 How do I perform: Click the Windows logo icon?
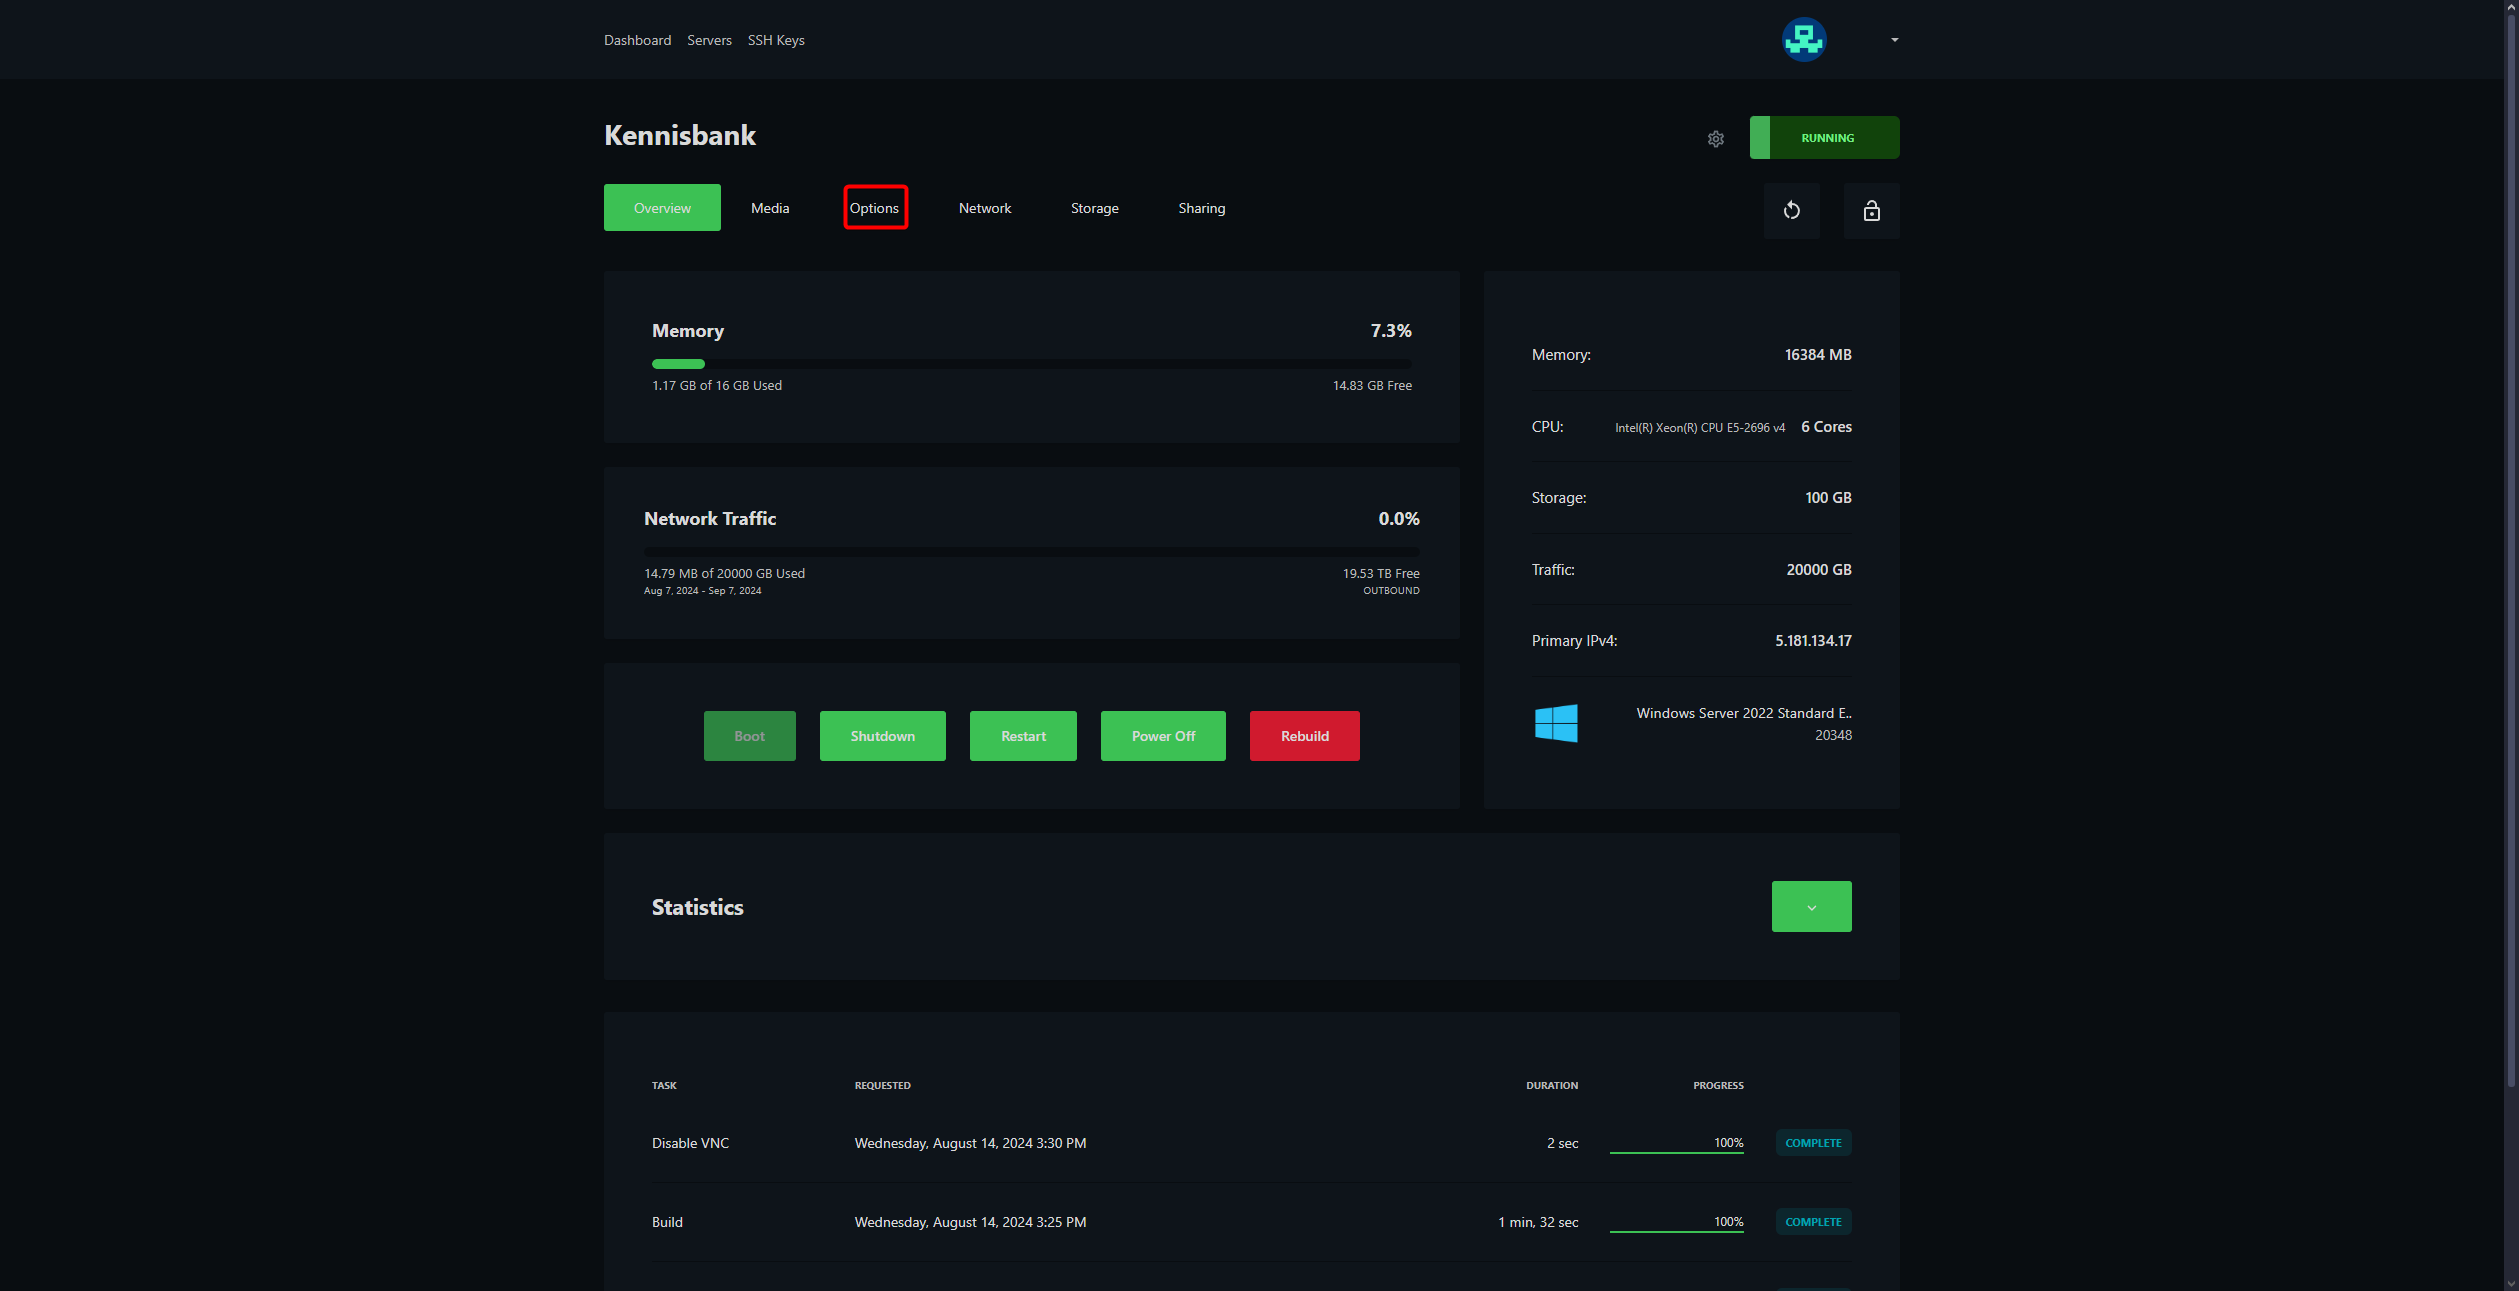[1556, 723]
